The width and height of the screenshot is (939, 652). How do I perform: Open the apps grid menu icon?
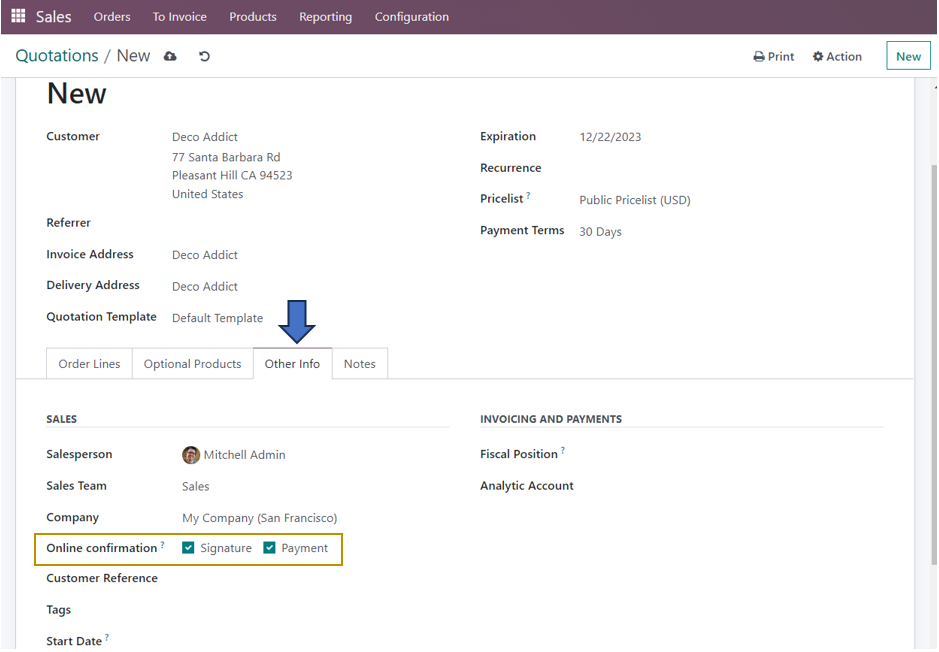click(18, 17)
